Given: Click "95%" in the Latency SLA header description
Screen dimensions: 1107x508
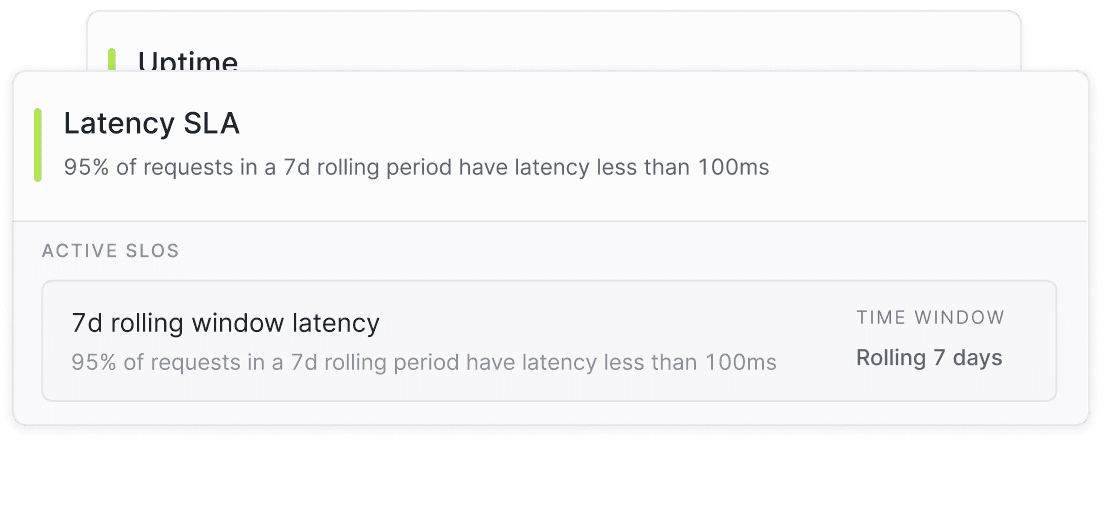Looking at the screenshot, I should 87,167.
